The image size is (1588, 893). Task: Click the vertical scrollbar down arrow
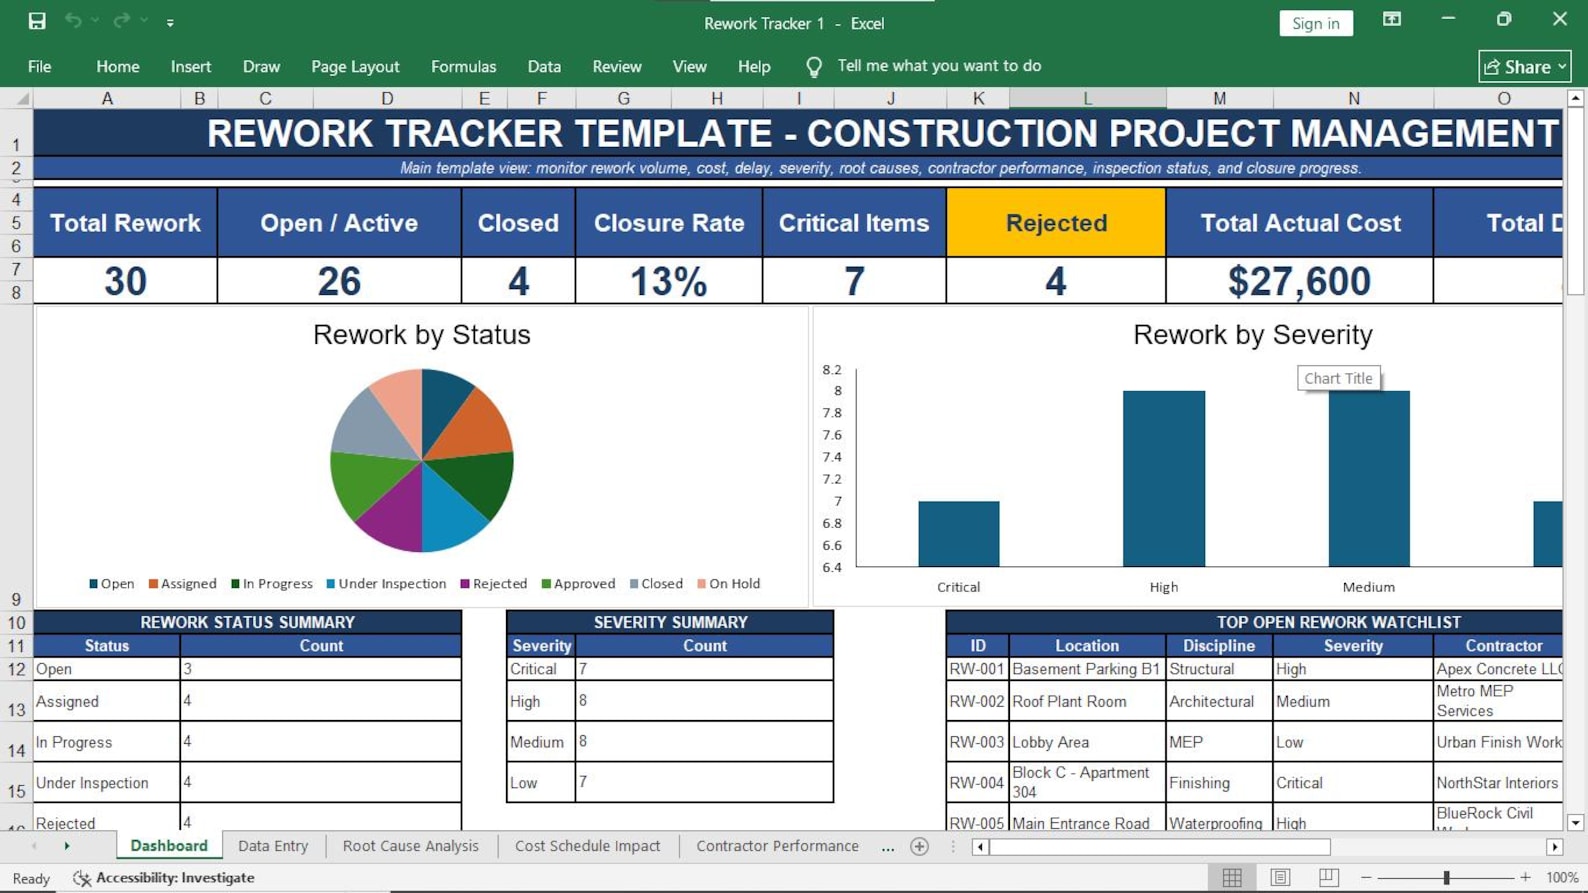(x=1576, y=823)
